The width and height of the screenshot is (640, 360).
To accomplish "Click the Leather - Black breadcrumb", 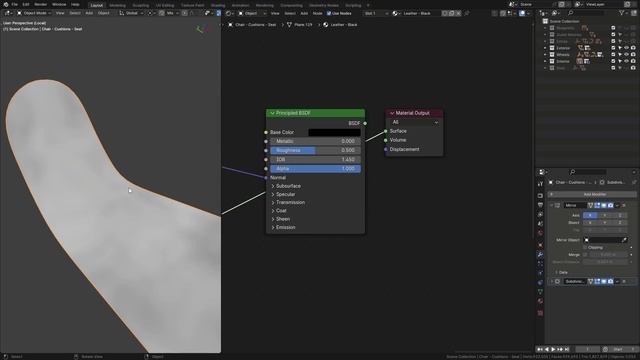I will click(340, 25).
